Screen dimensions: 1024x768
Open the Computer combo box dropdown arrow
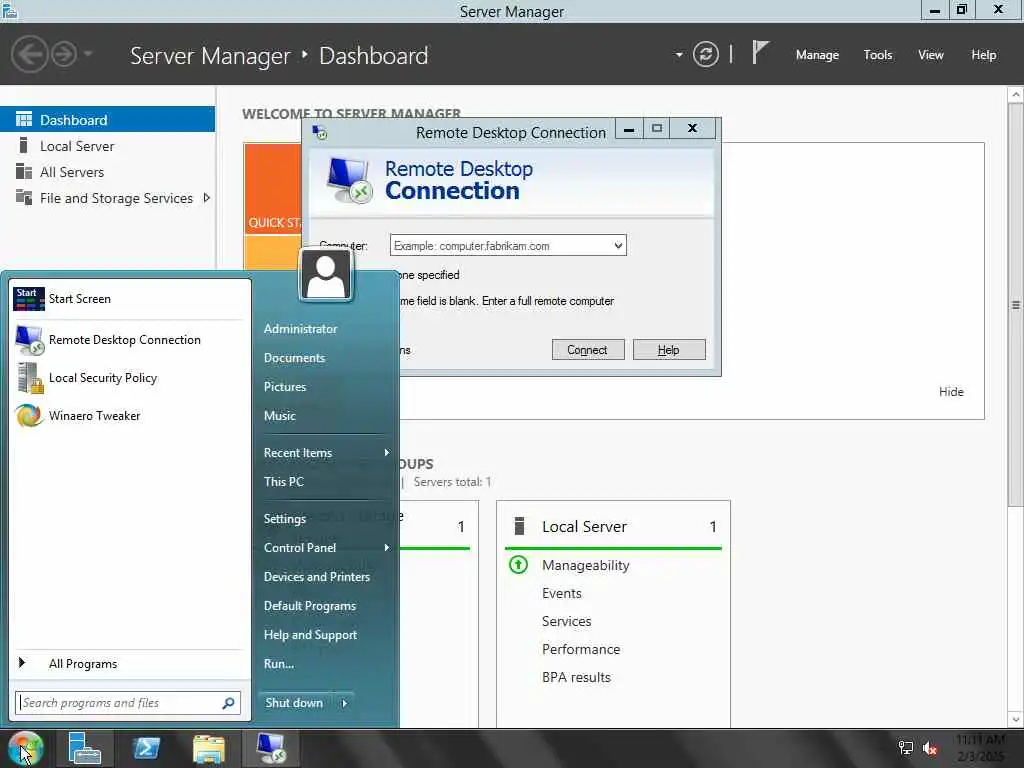click(618, 246)
